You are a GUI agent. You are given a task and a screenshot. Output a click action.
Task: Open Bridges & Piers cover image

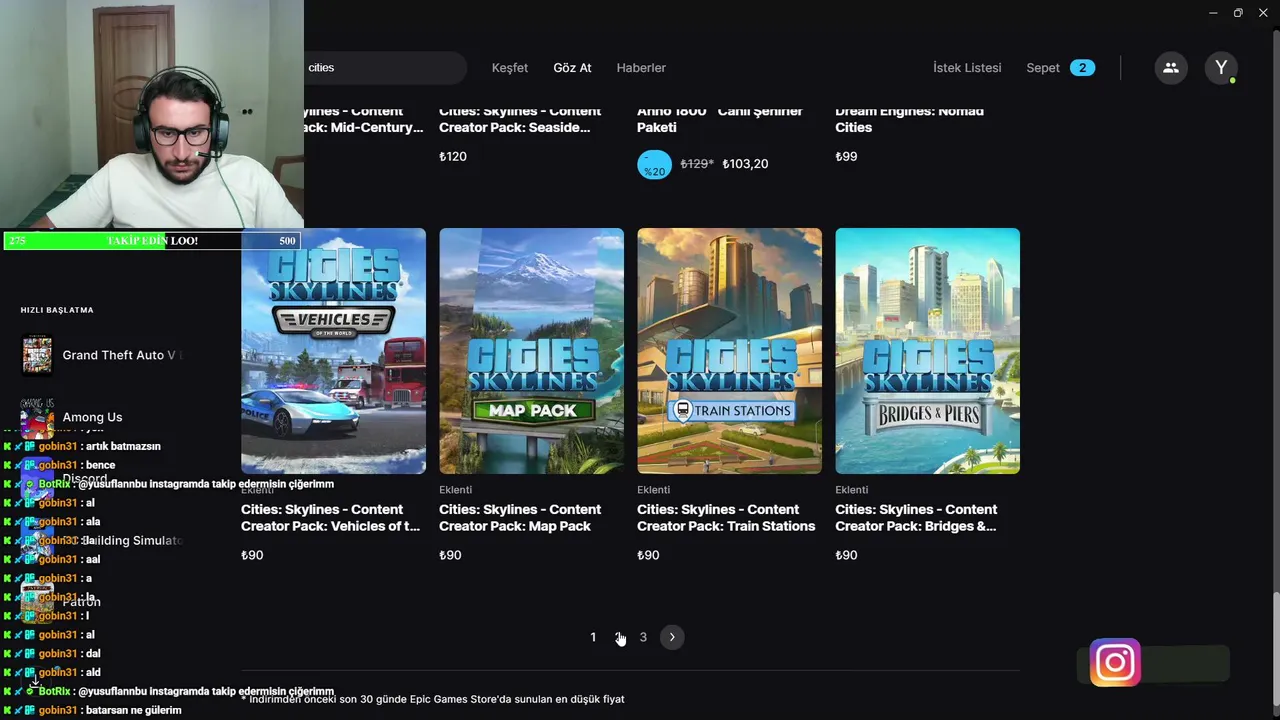(927, 351)
